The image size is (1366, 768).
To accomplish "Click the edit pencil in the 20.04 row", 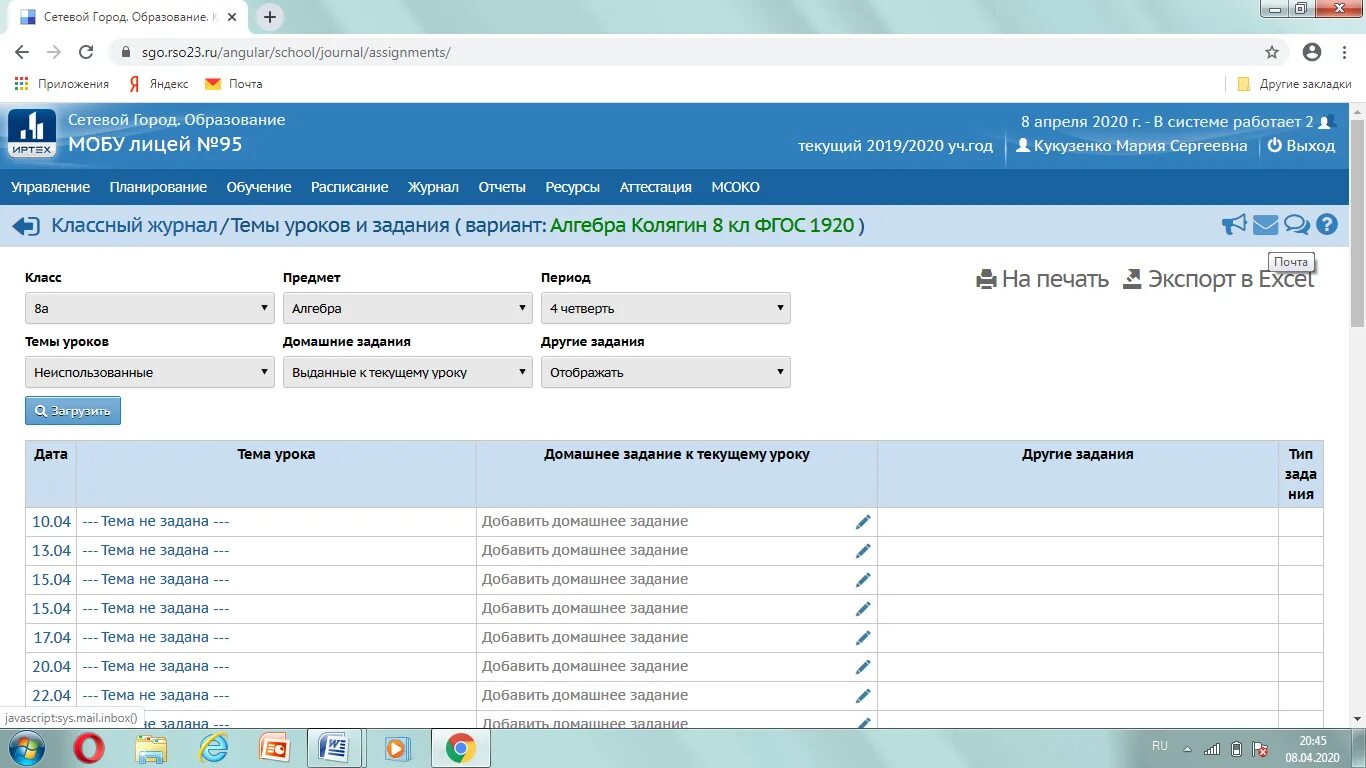I will [863, 667].
